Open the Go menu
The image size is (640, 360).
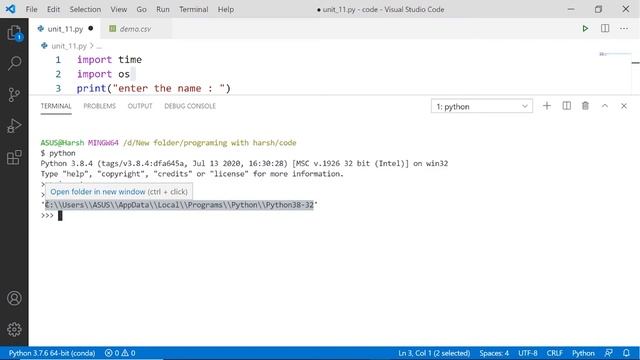tap(141, 9)
